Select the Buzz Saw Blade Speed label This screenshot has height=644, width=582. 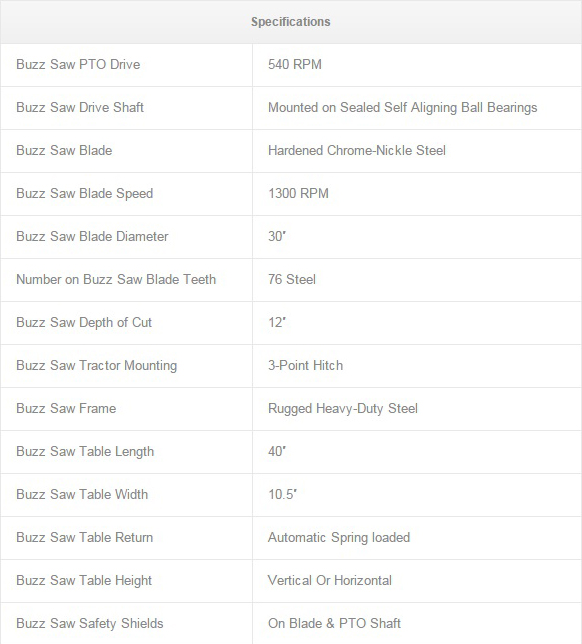85,193
